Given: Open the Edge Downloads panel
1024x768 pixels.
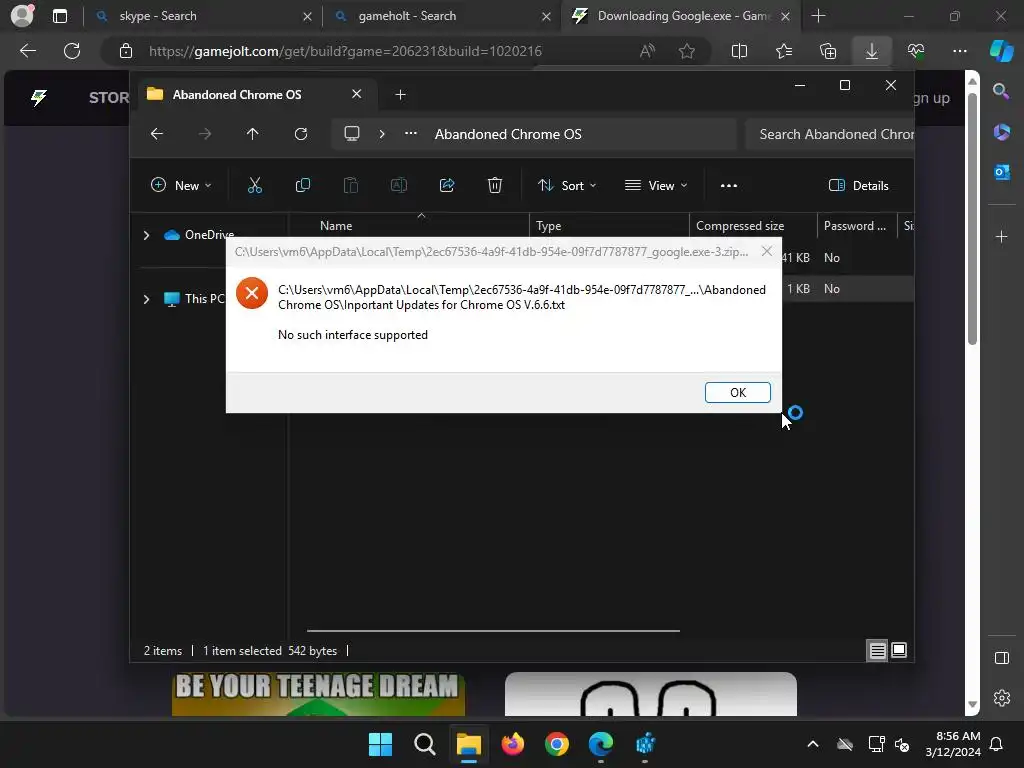Looking at the screenshot, I should tap(872, 51).
